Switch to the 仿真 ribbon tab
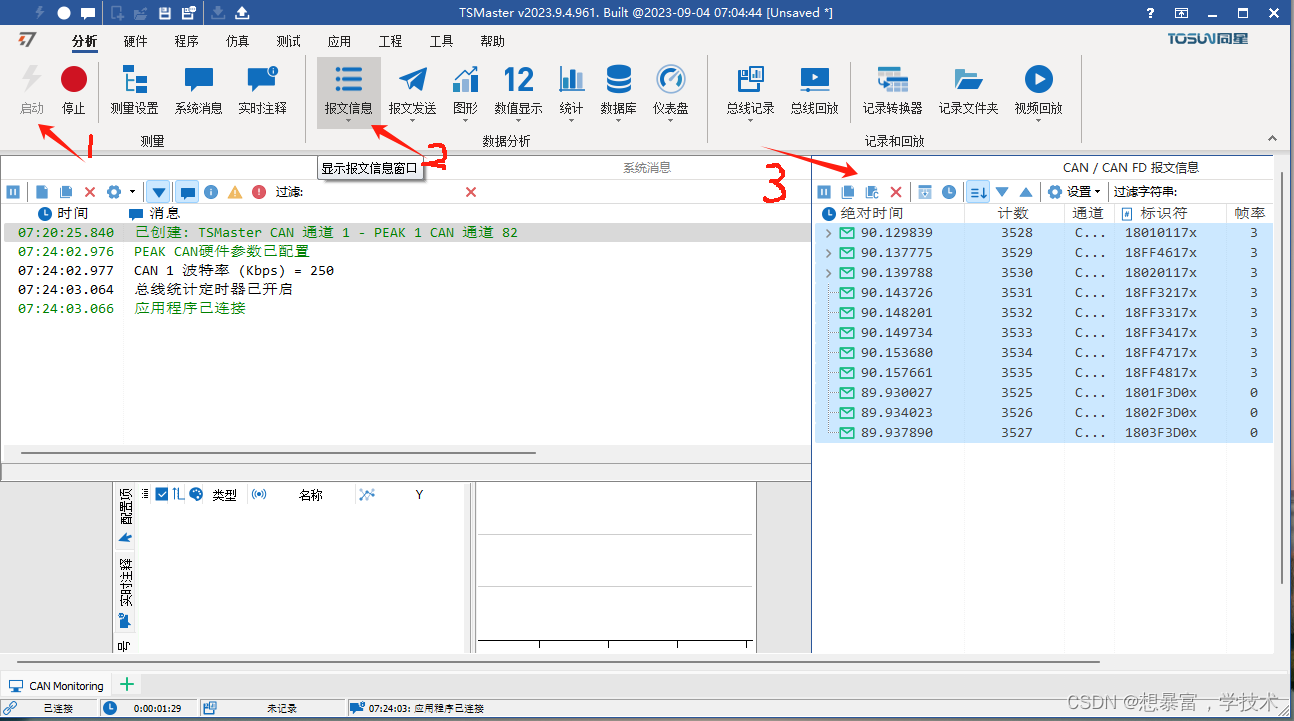This screenshot has width=1294, height=721. [x=237, y=41]
